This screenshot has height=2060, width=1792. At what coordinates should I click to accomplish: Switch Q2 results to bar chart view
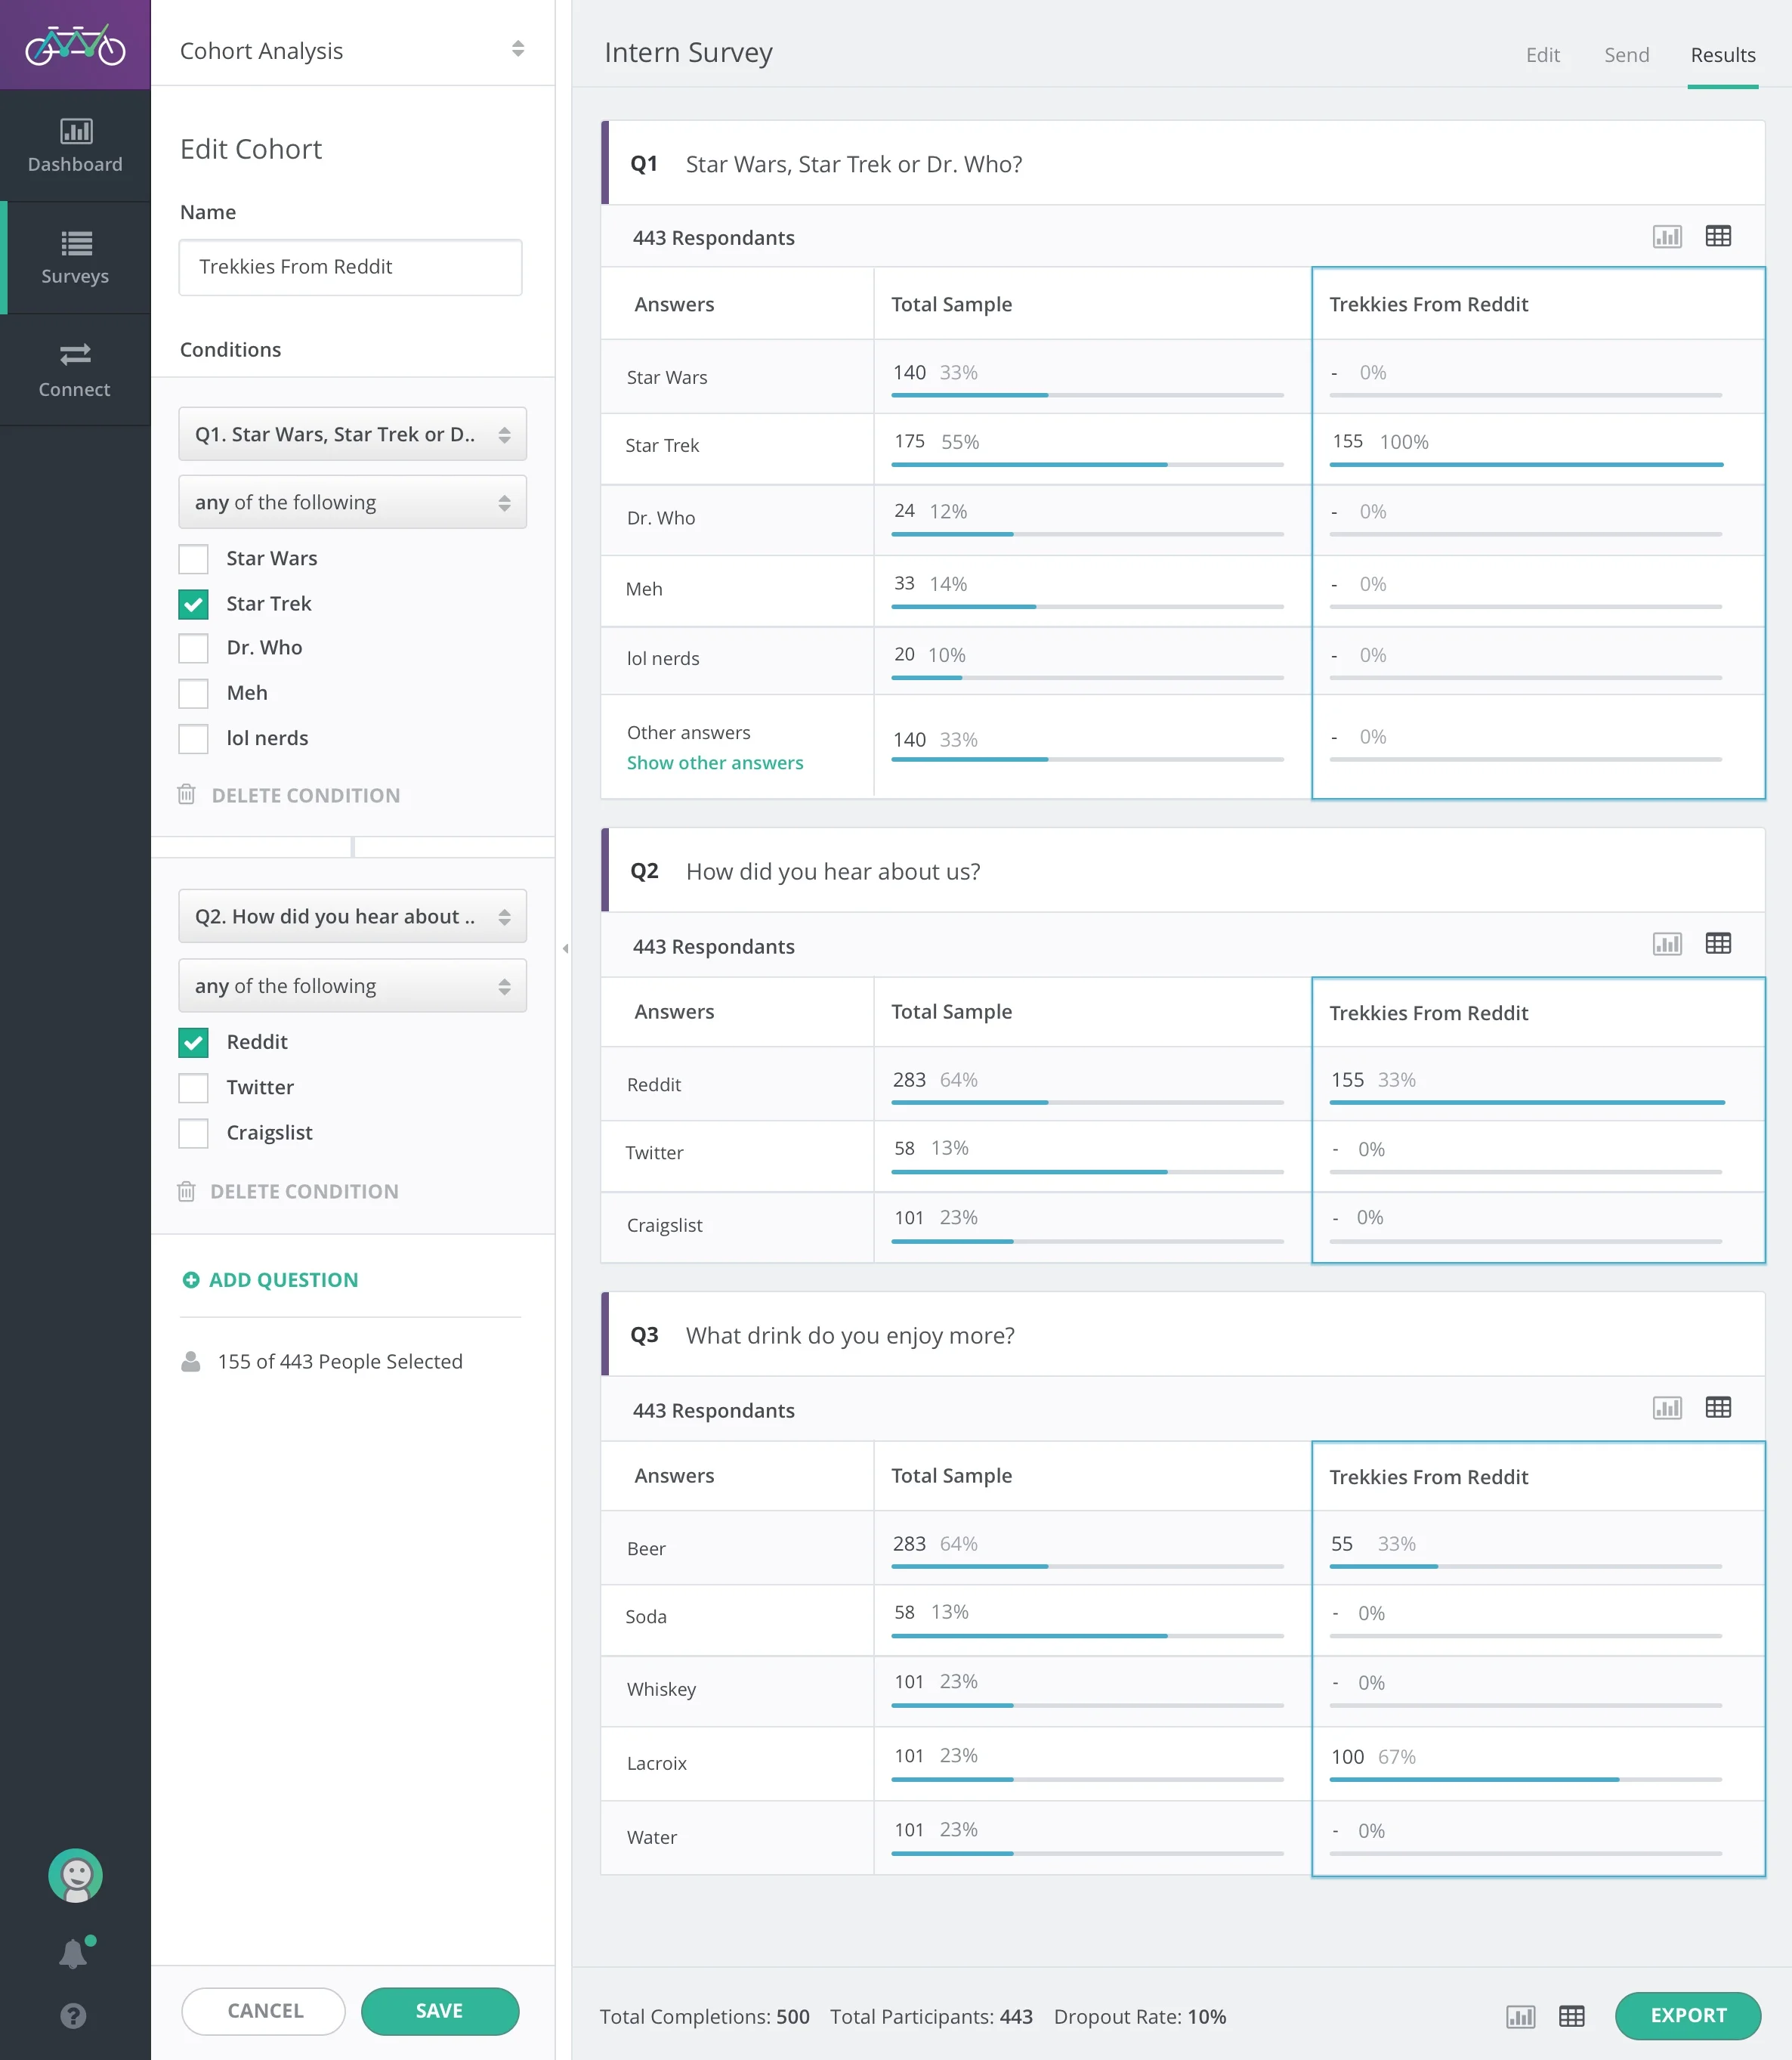(1667, 944)
